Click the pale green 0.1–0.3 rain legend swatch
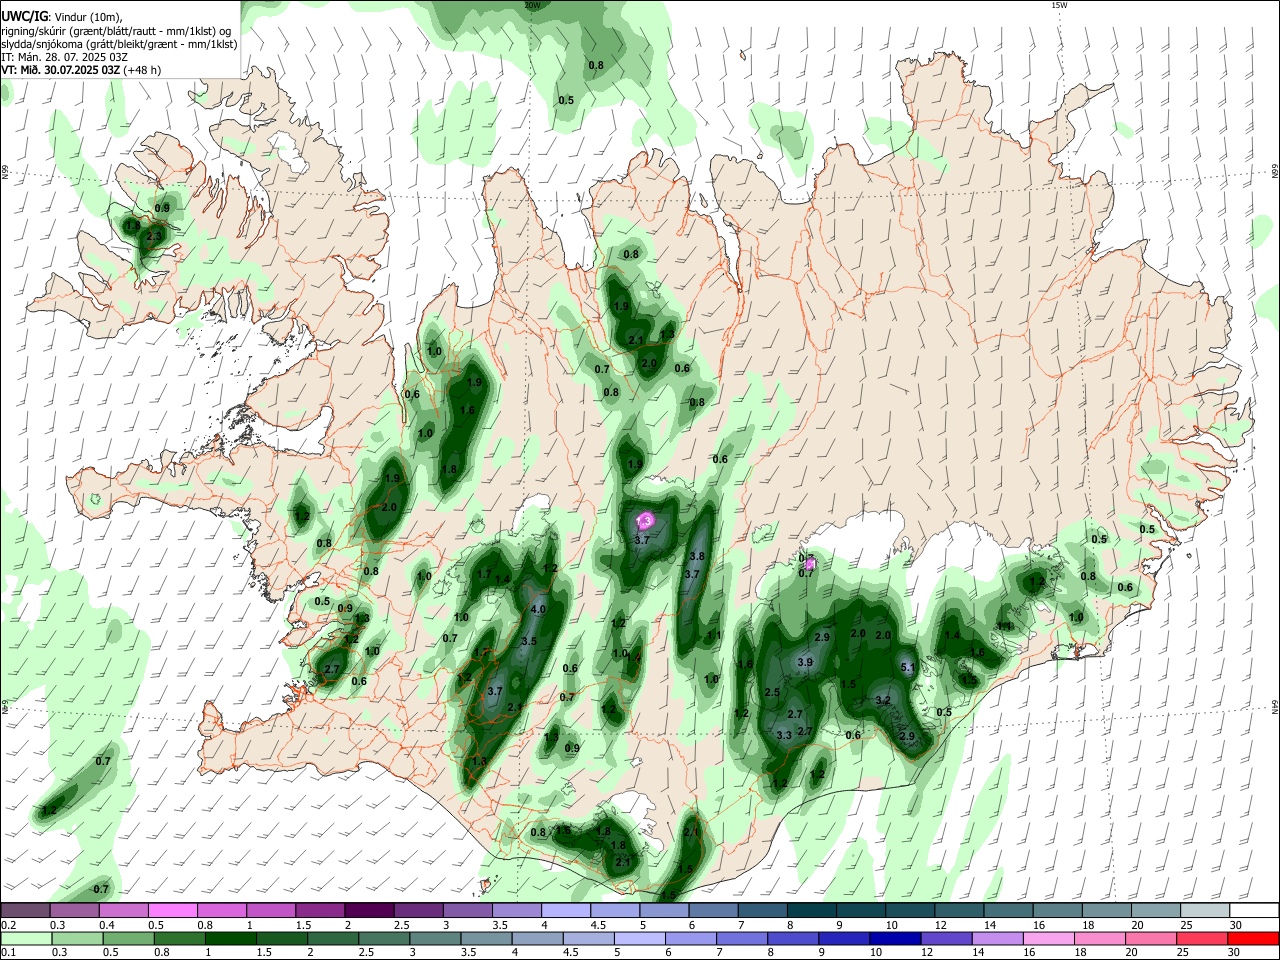The height and width of the screenshot is (960, 1280). point(25,938)
